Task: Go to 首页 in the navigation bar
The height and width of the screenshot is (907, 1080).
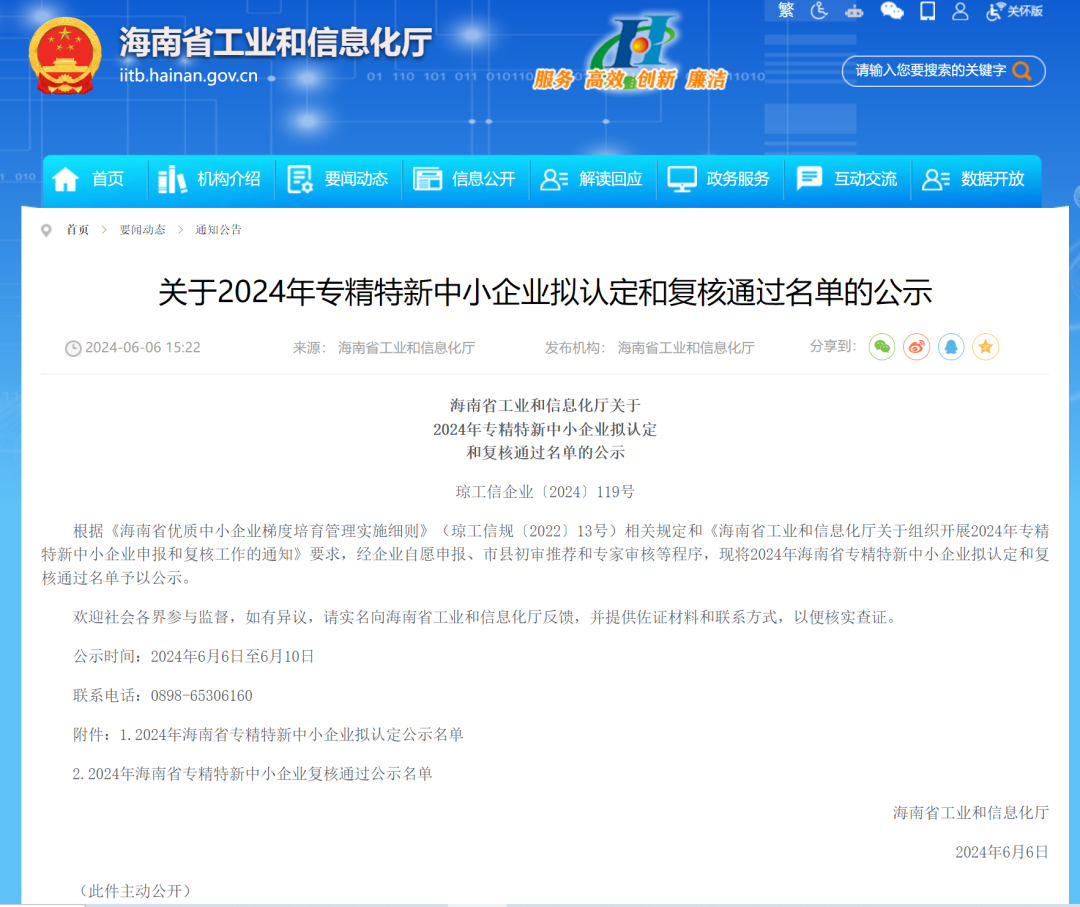Action: (89, 179)
